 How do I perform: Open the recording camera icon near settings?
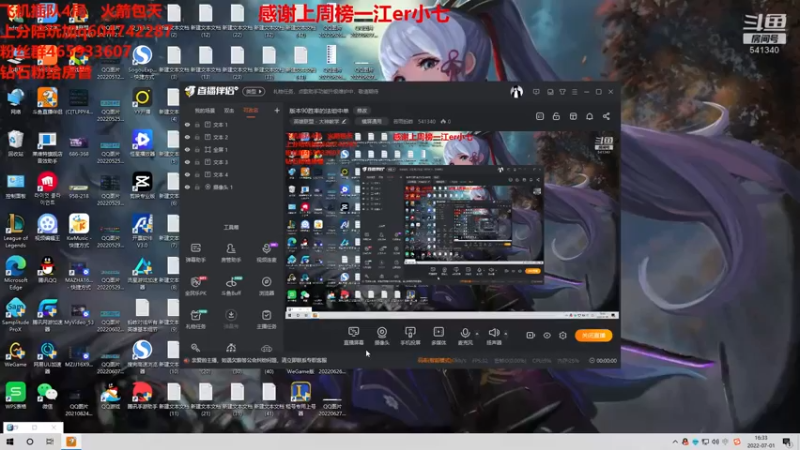tap(531, 335)
